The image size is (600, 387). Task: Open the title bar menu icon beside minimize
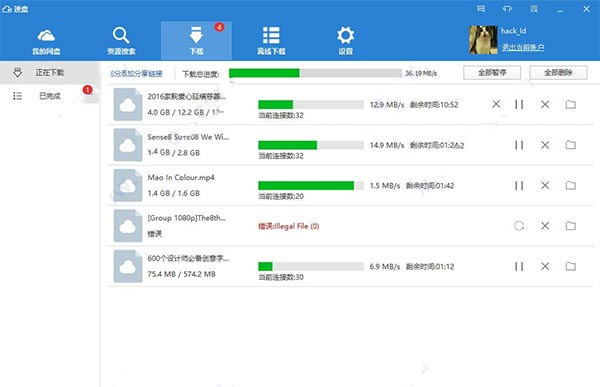534,8
